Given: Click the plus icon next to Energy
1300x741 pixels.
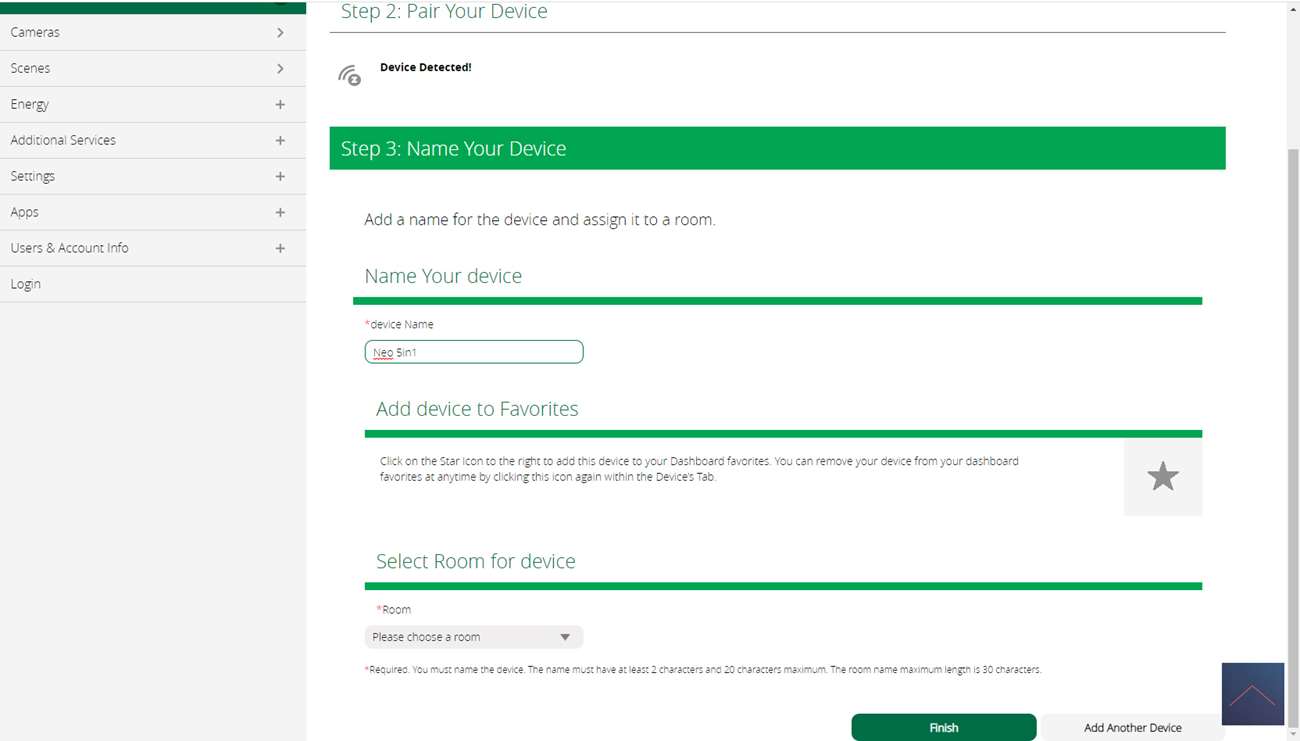Looking at the screenshot, I should 280,105.
